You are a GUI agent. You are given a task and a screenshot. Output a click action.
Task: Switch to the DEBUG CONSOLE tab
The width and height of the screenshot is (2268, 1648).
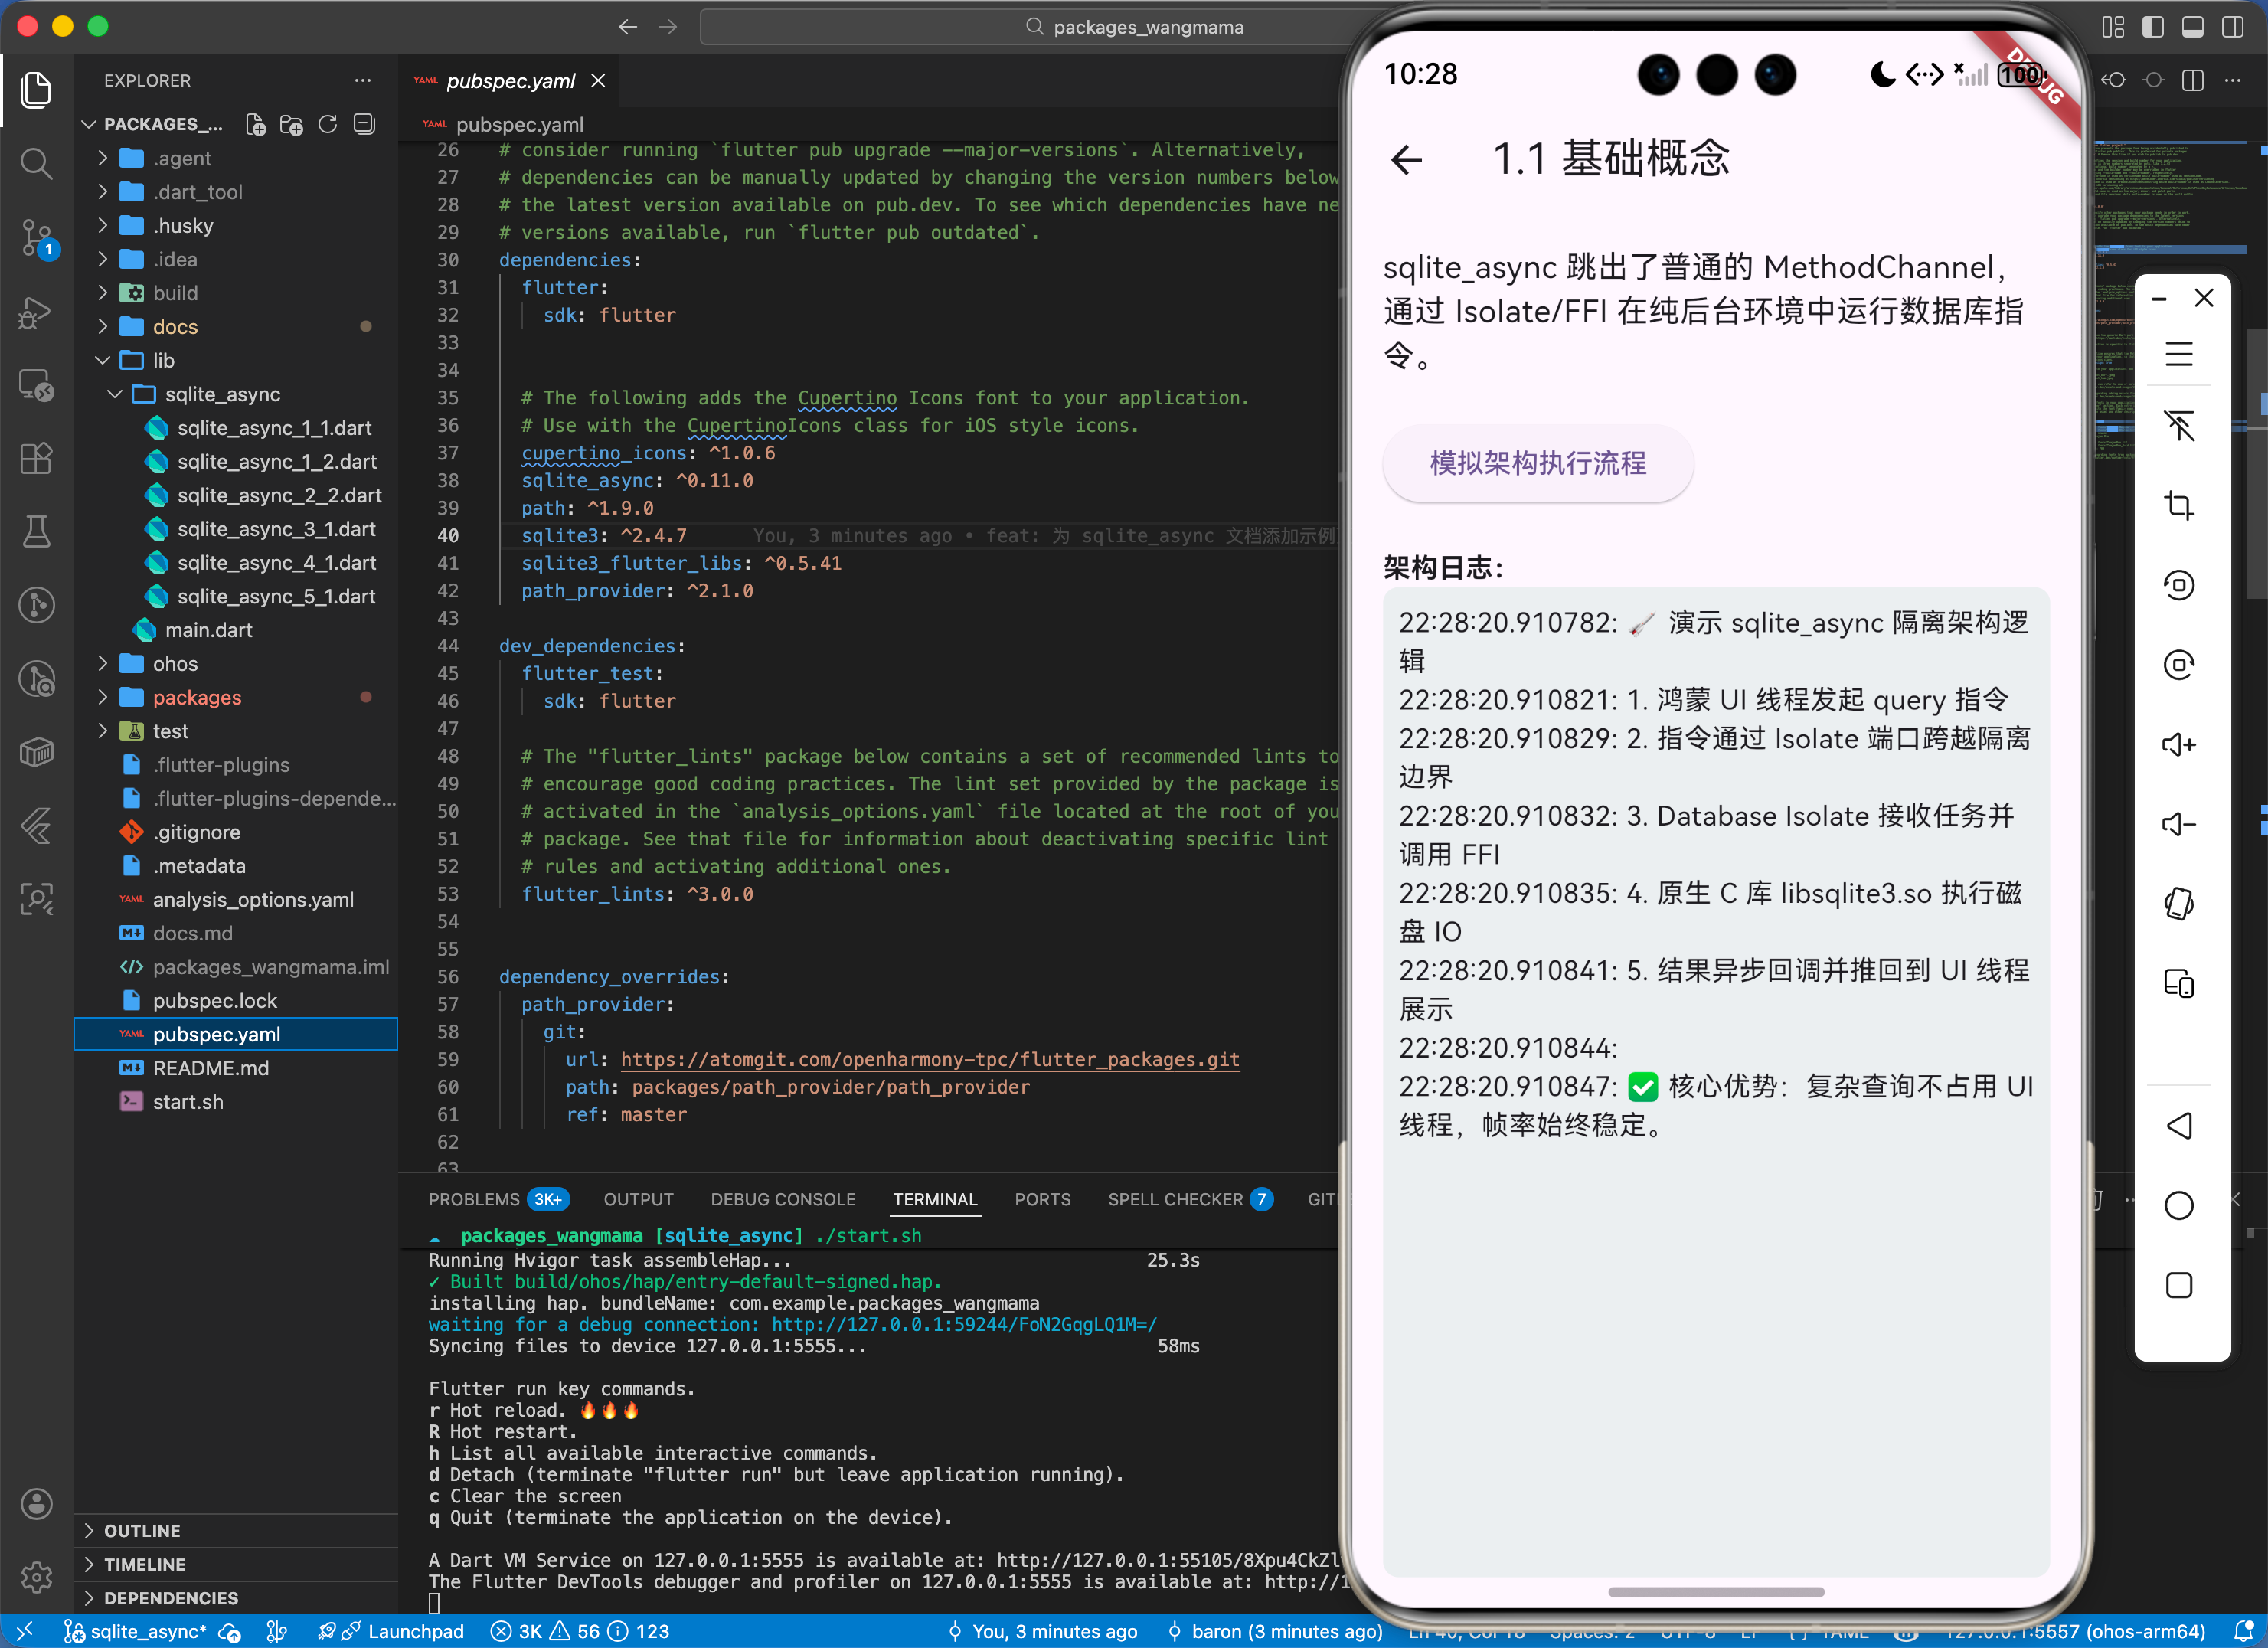point(783,1199)
